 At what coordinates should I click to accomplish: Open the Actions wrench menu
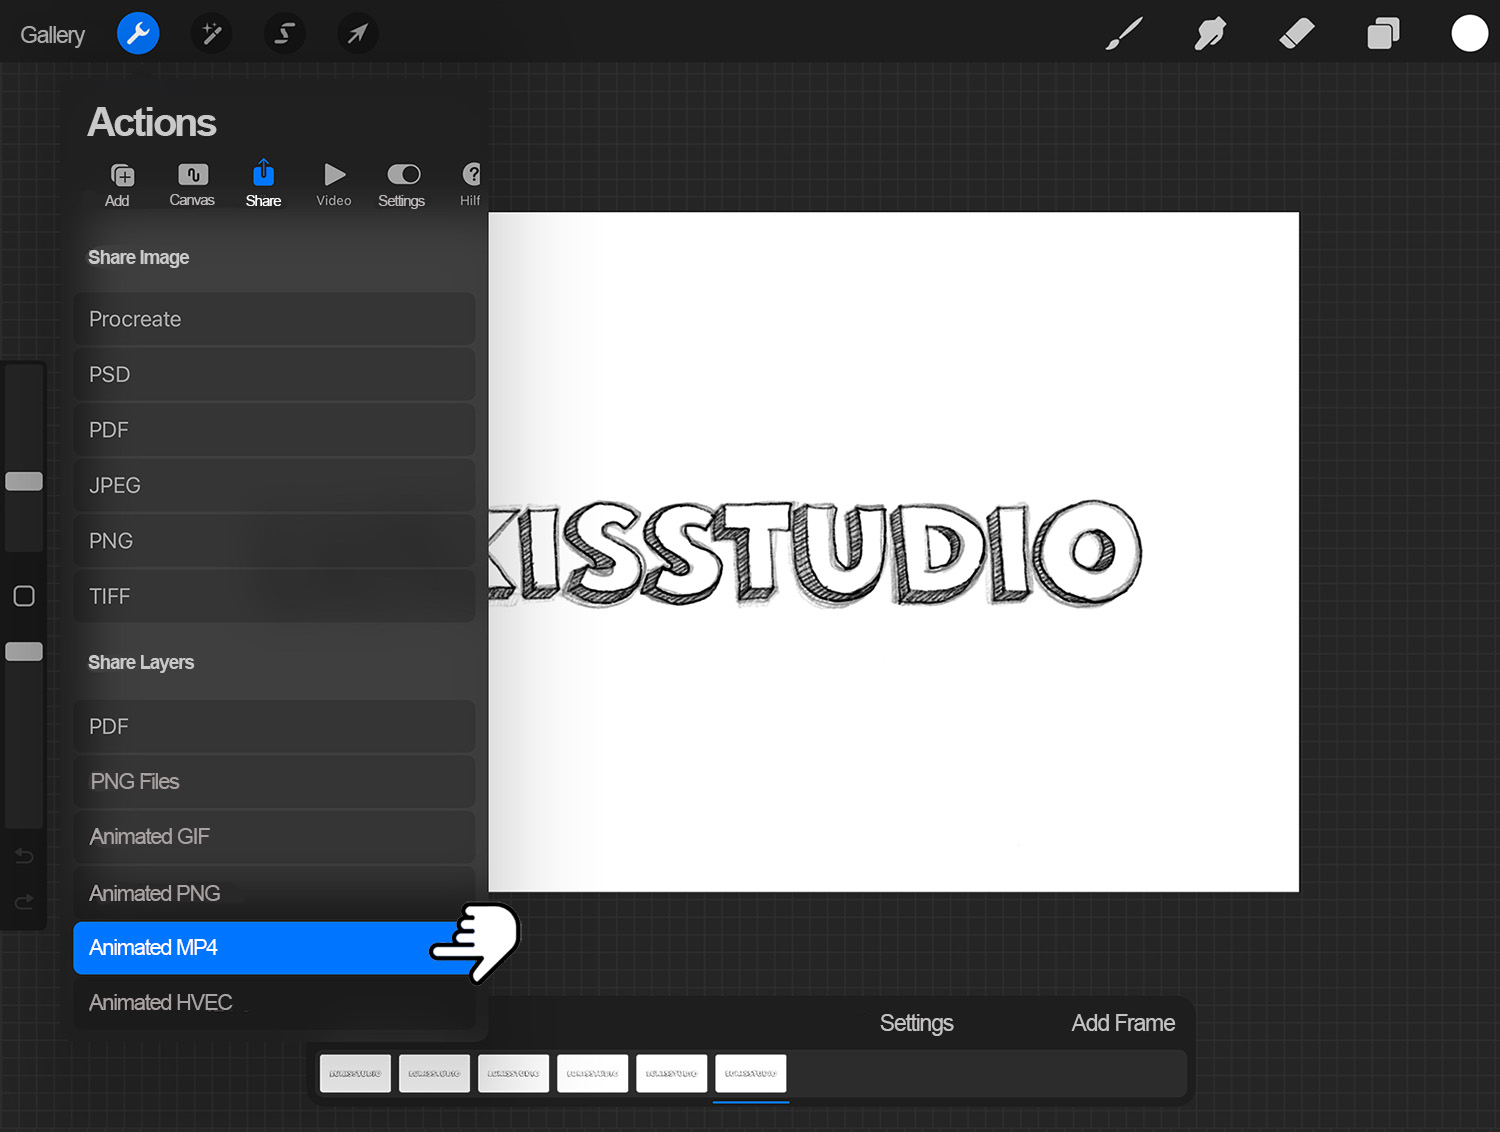[138, 33]
